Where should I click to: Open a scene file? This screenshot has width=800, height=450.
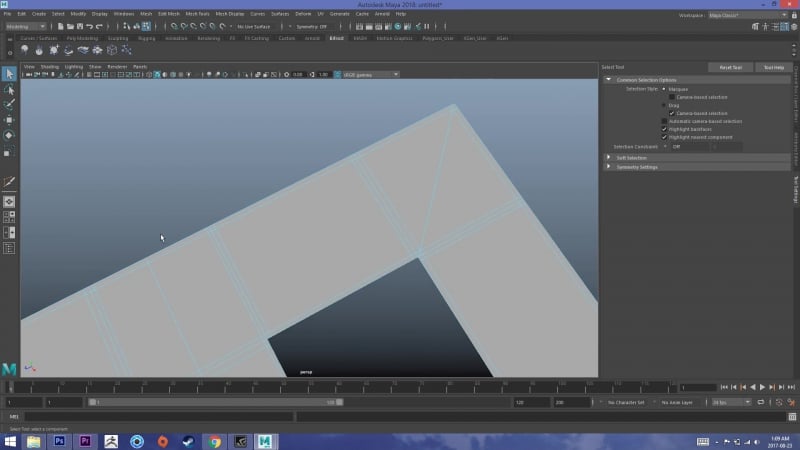[x=70, y=27]
